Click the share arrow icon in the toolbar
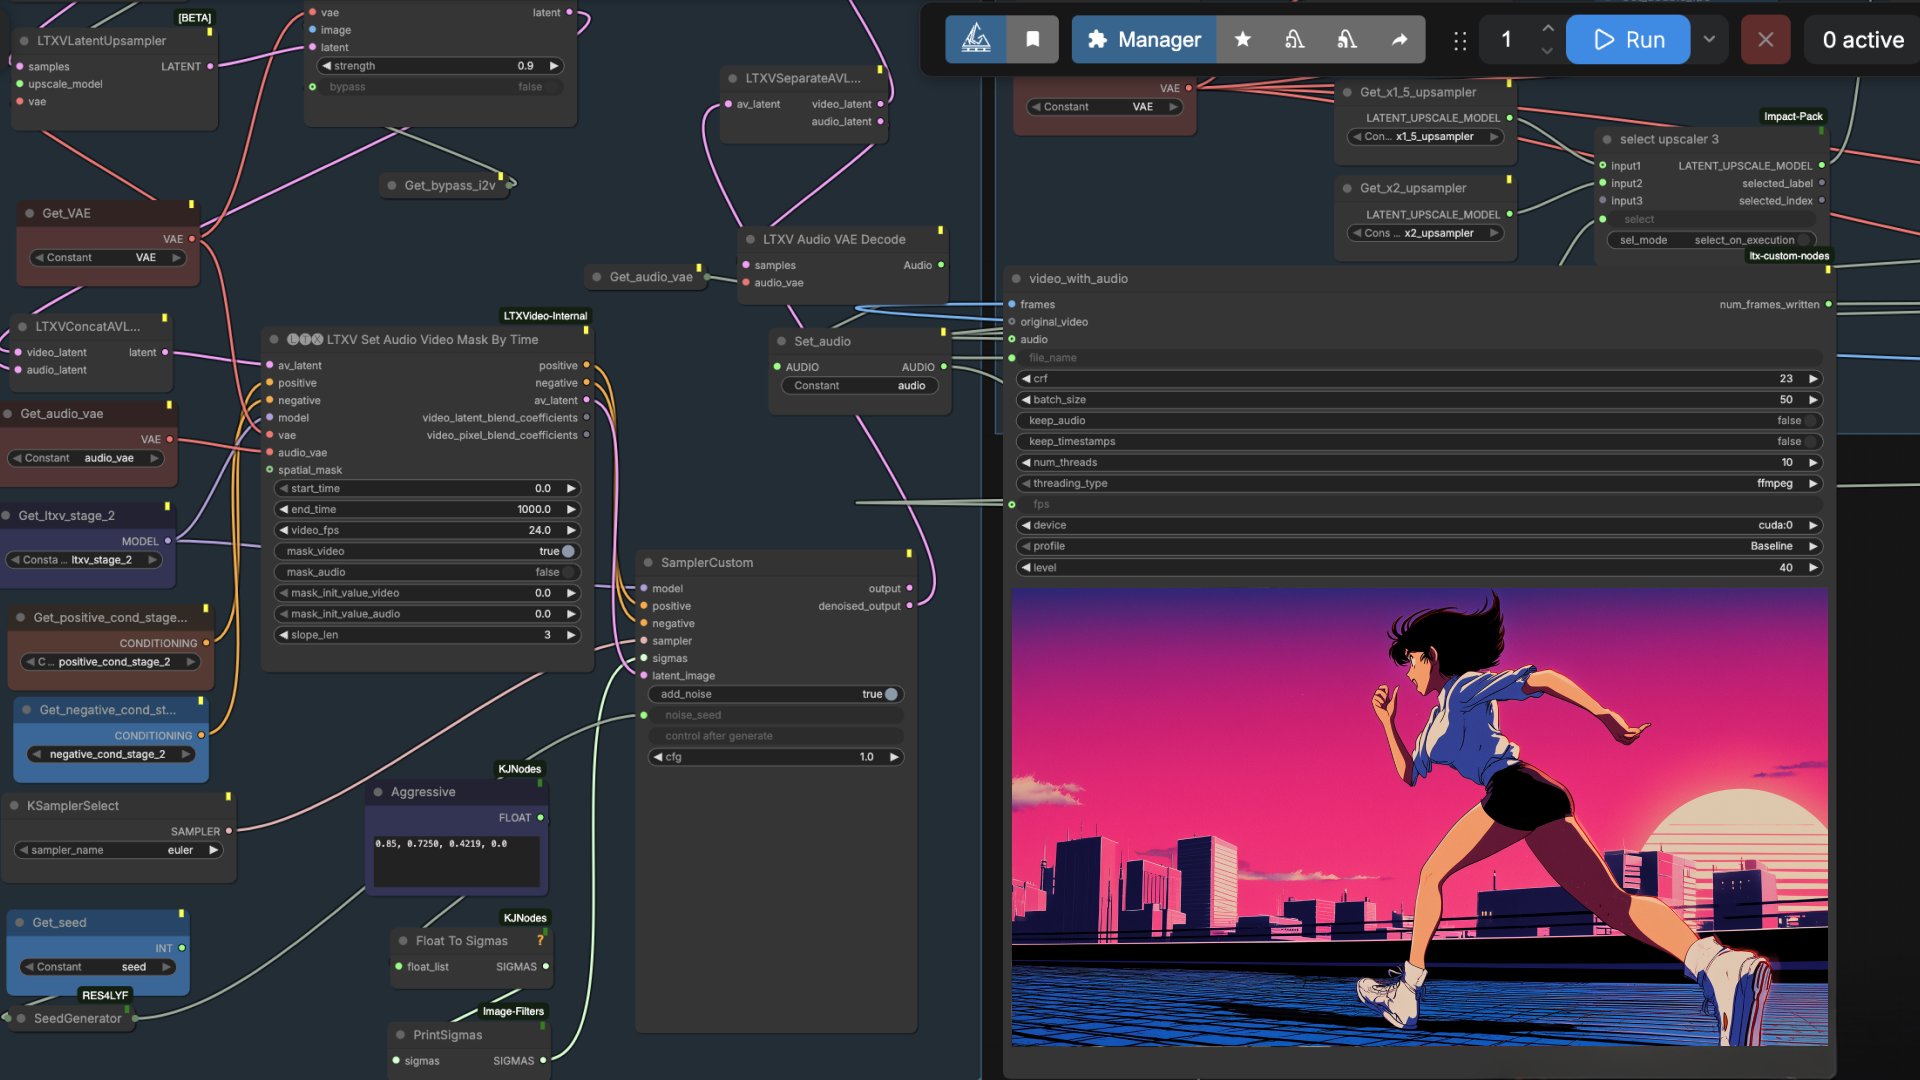 click(x=1399, y=39)
